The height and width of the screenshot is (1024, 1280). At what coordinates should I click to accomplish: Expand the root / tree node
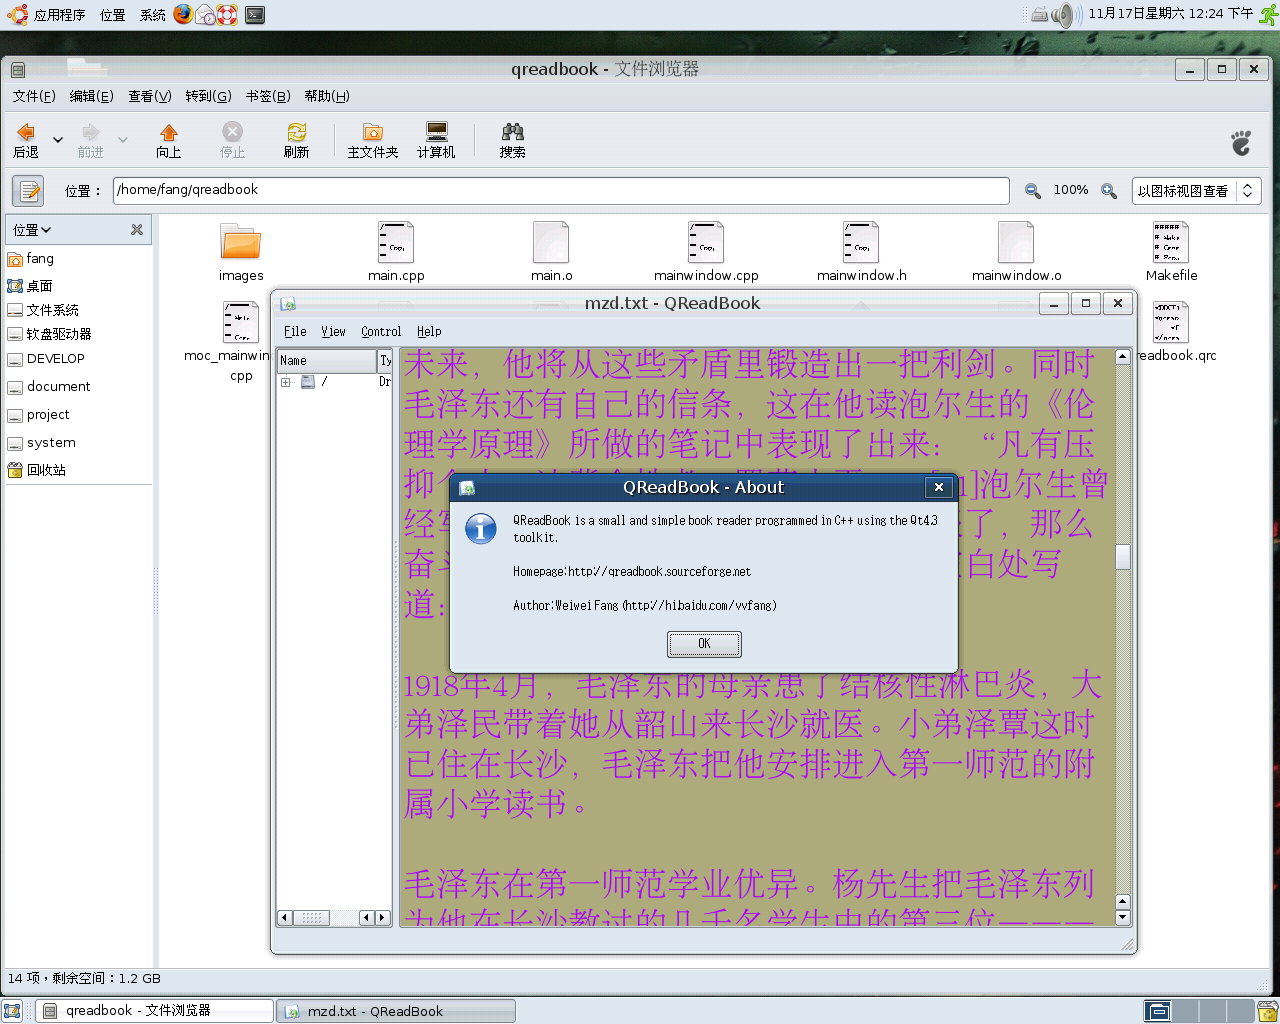tap(286, 382)
